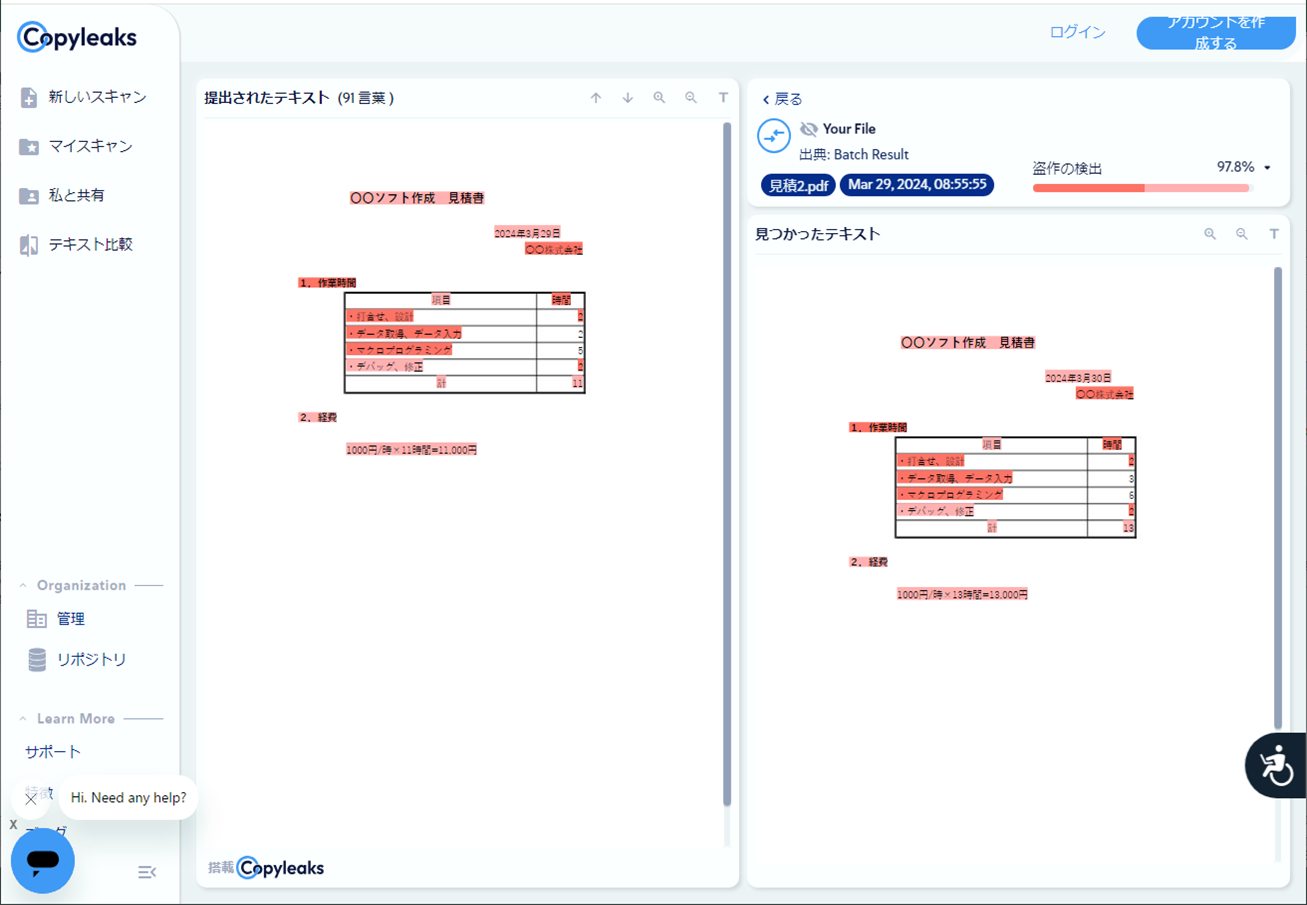Dismiss the help chat bubble
This screenshot has height=905, width=1307.
pyautogui.click(x=31, y=799)
